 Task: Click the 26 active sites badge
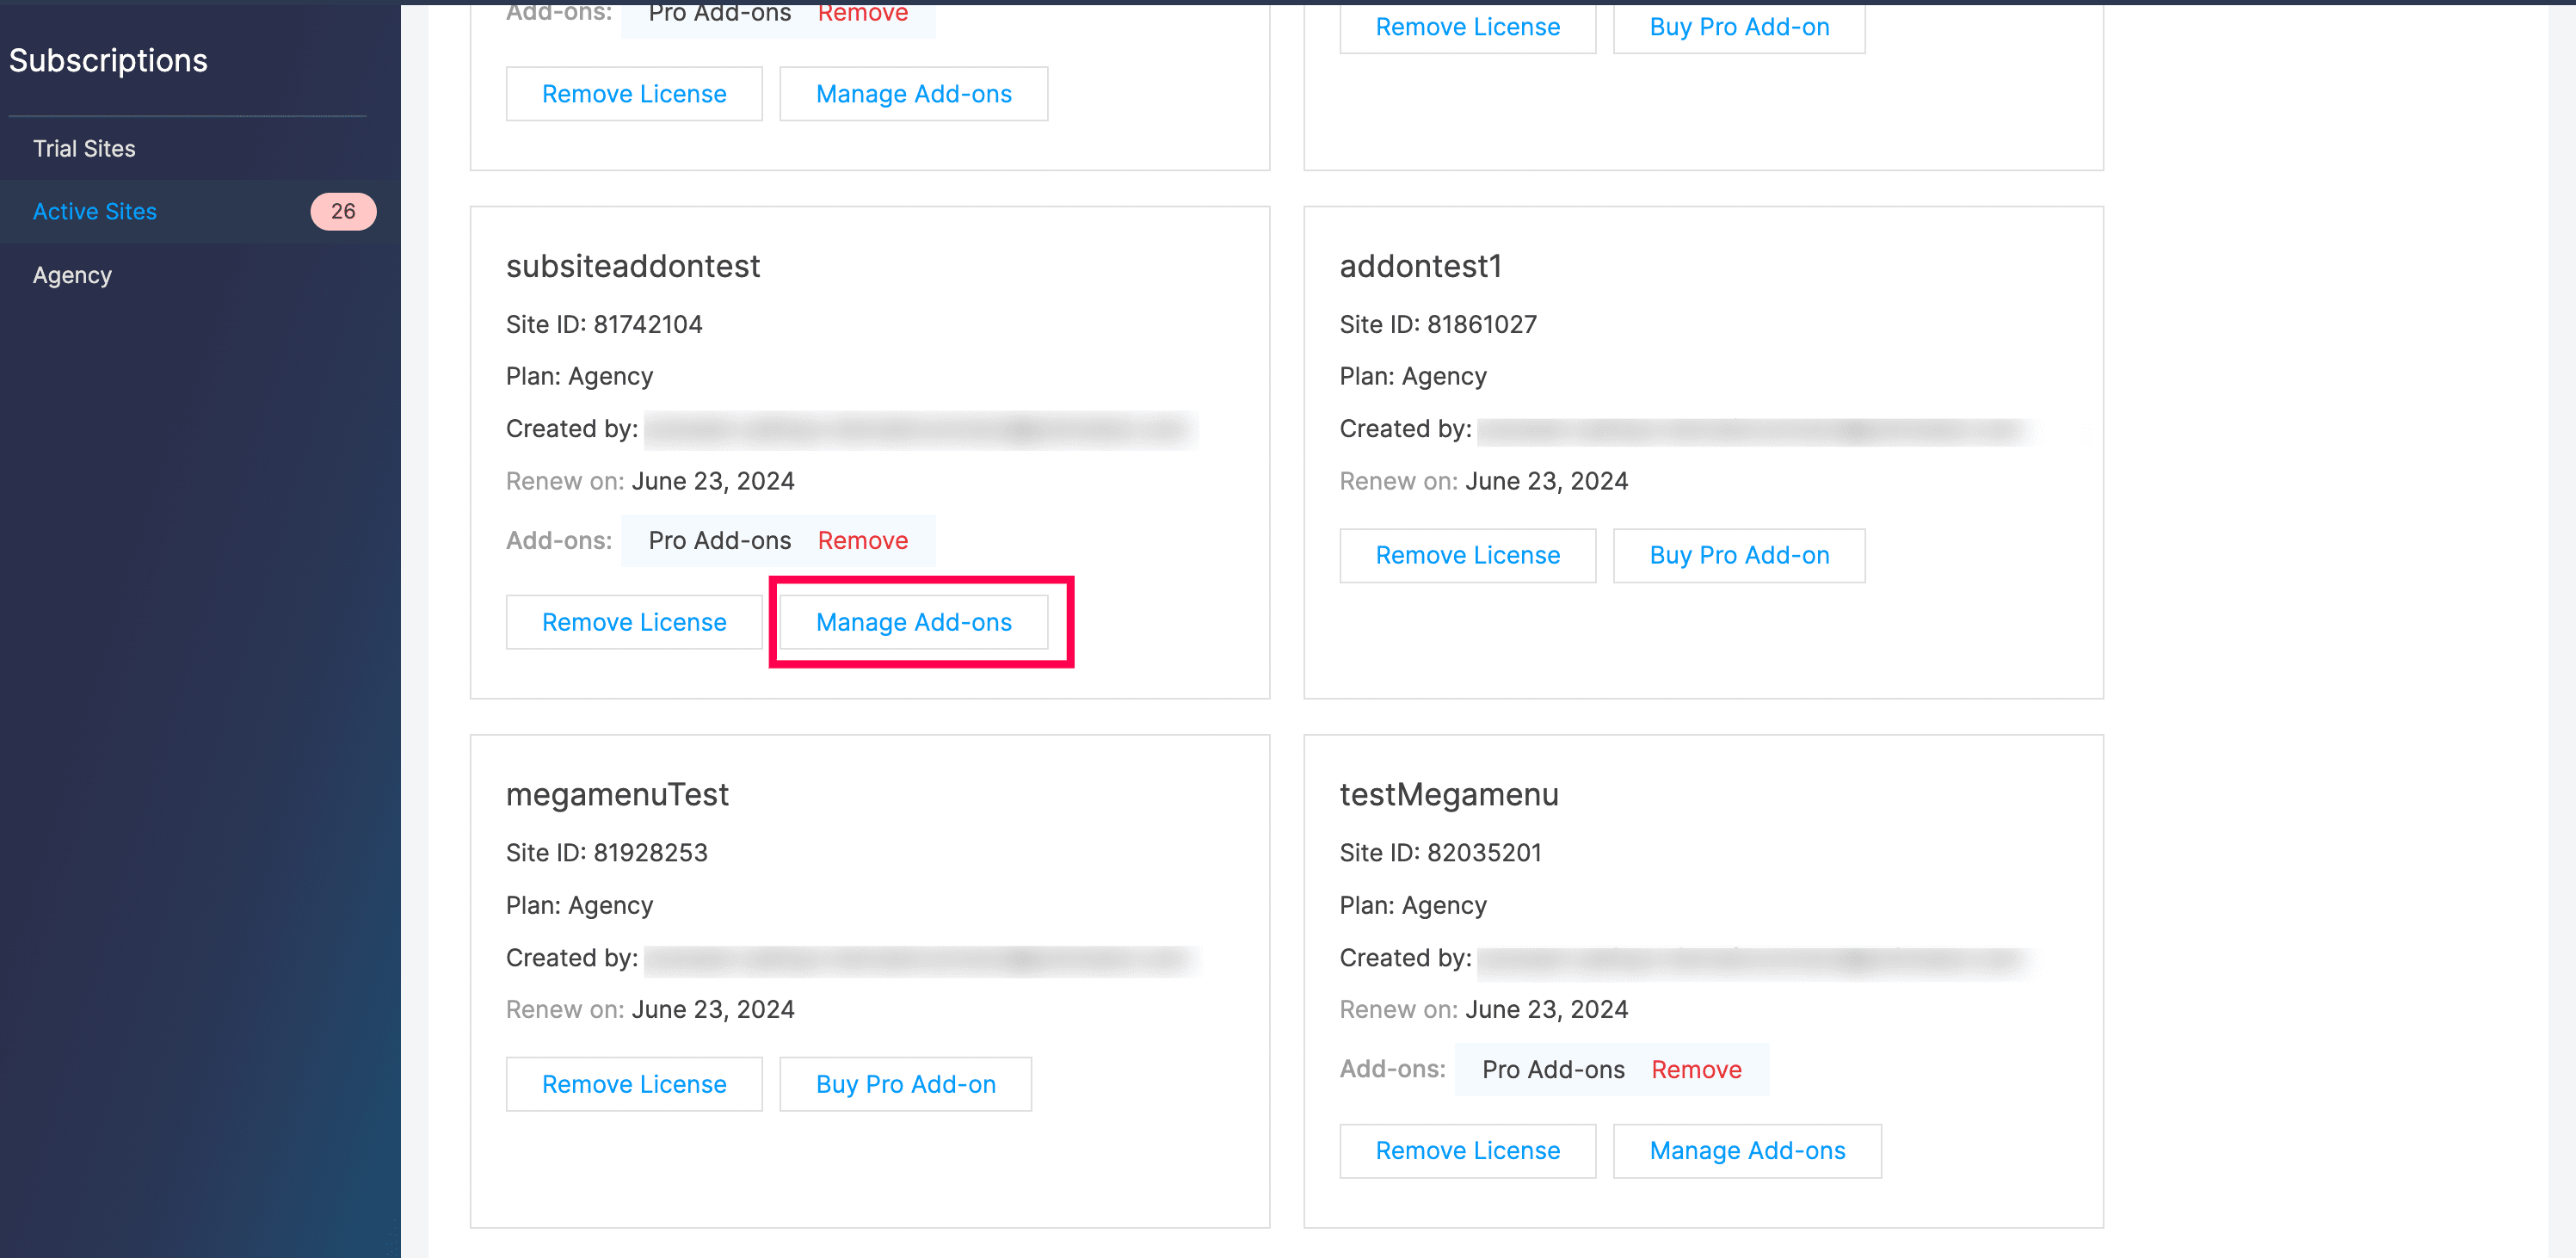[342, 211]
